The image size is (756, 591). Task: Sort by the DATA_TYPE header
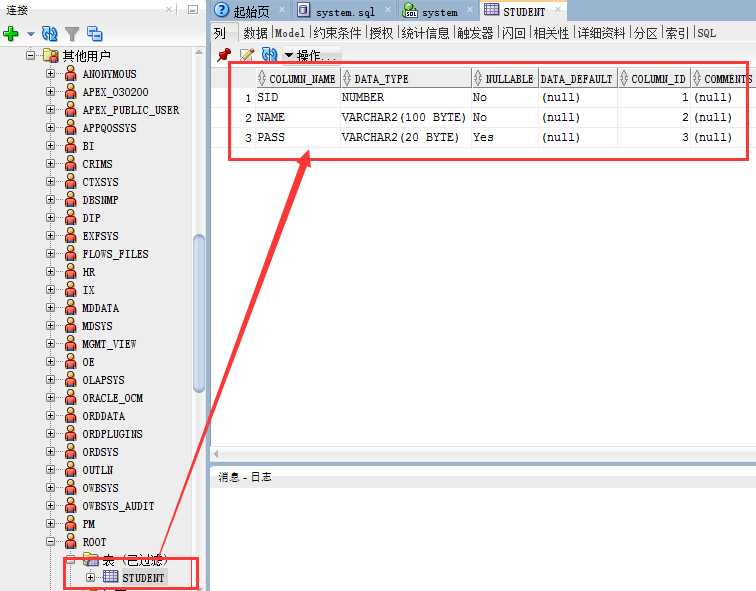pyautogui.click(x=405, y=79)
